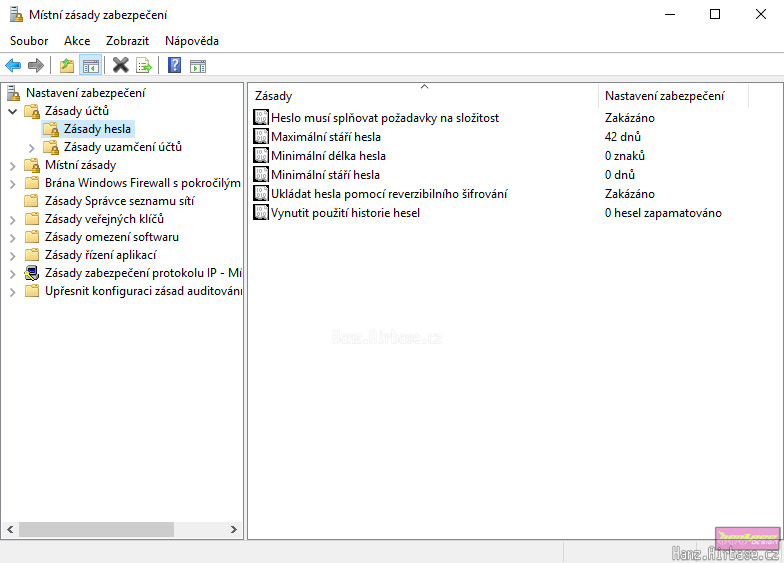Image resolution: width=784 pixels, height=563 pixels.
Task: Click the policy icon for Vynutit použití historie hesel
Action: point(261,212)
